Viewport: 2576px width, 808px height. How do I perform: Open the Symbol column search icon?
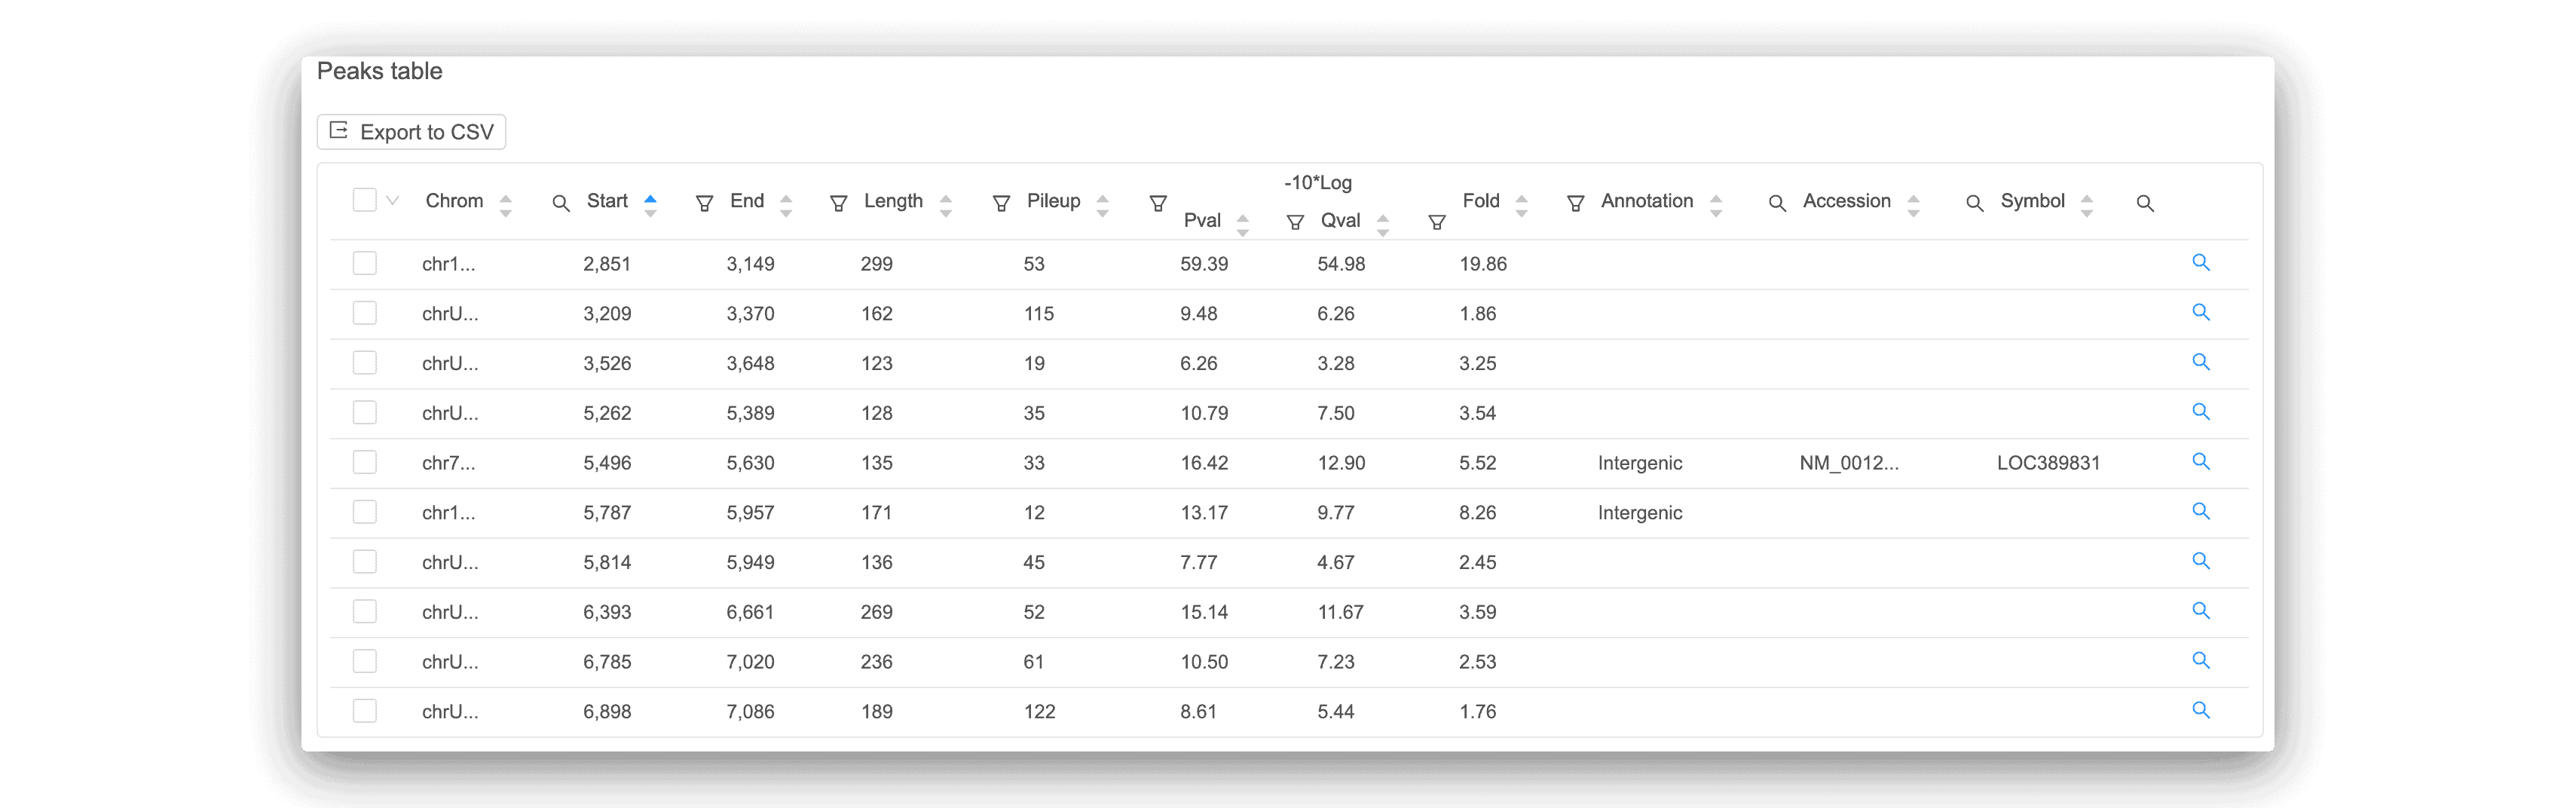point(2145,204)
